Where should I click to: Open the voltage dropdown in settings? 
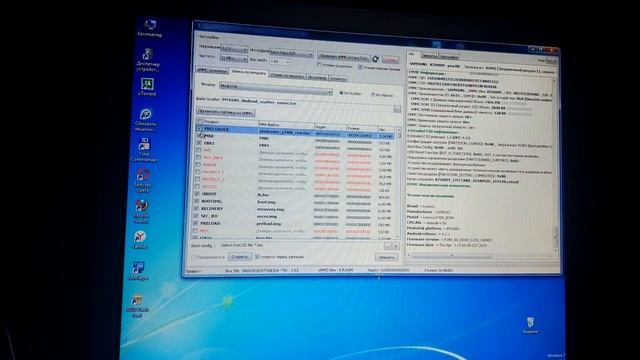click(x=234, y=49)
